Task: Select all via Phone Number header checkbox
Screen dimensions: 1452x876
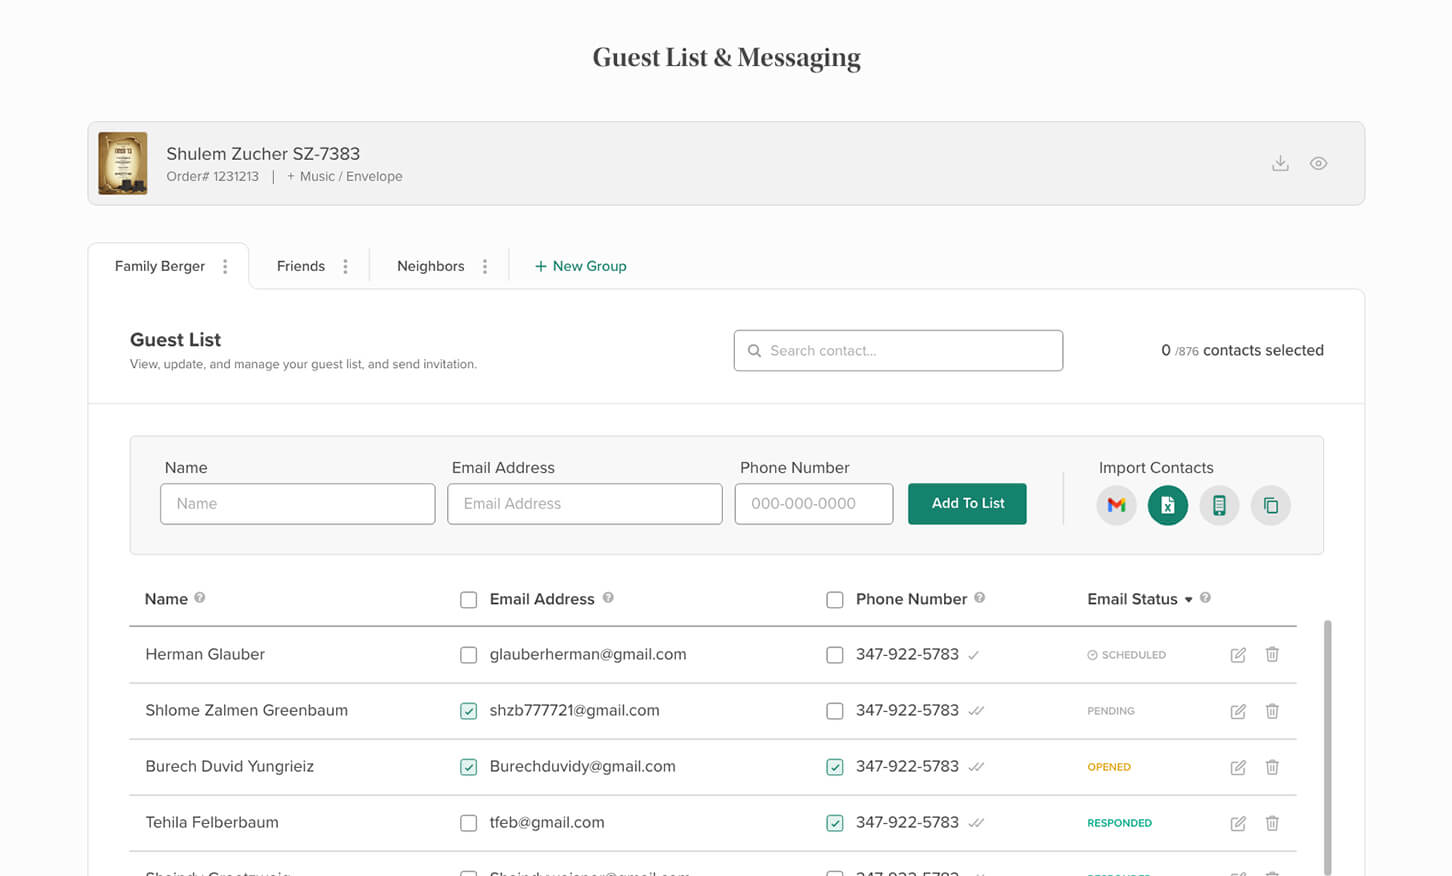Action: pyautogui.click(x=835, y=600)
